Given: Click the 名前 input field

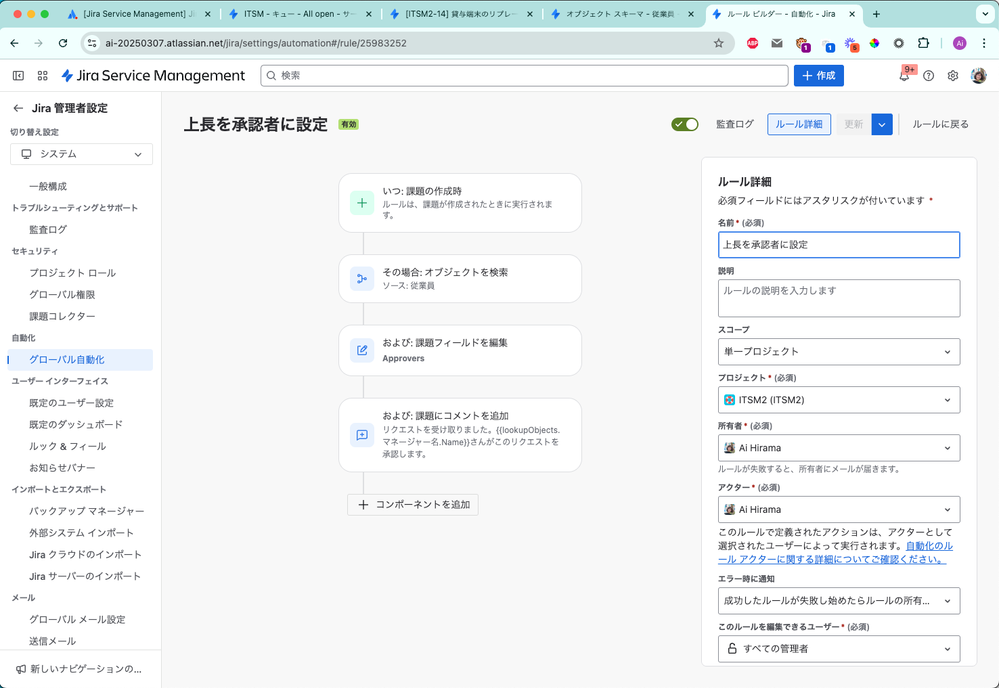Looking at the screenshot, I should click(x=838, y=244).
